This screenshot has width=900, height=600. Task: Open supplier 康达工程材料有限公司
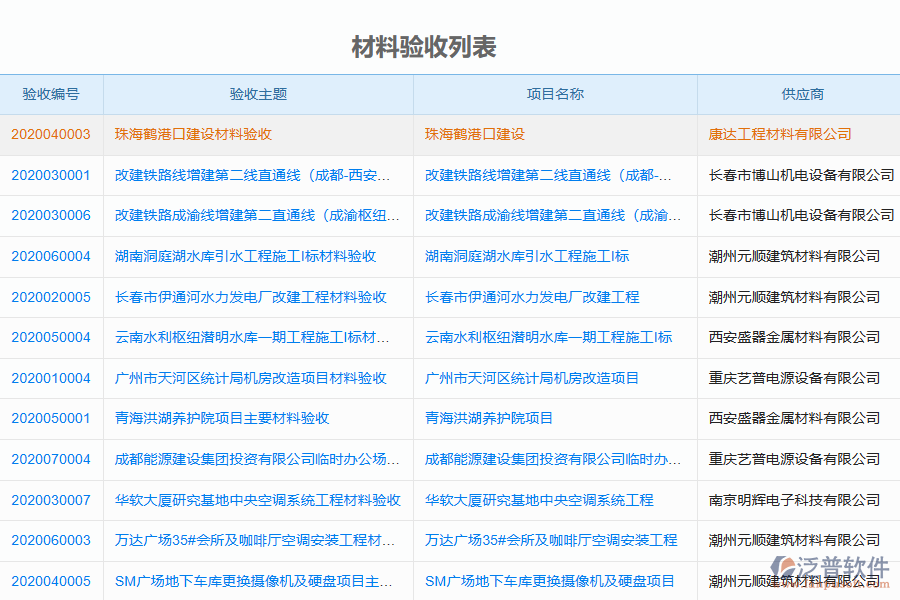click(780, 134)
